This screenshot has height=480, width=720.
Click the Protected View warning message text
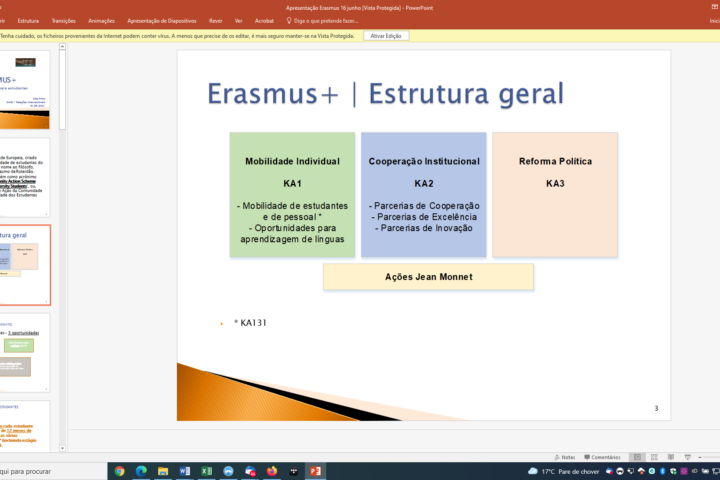[177, 36]
